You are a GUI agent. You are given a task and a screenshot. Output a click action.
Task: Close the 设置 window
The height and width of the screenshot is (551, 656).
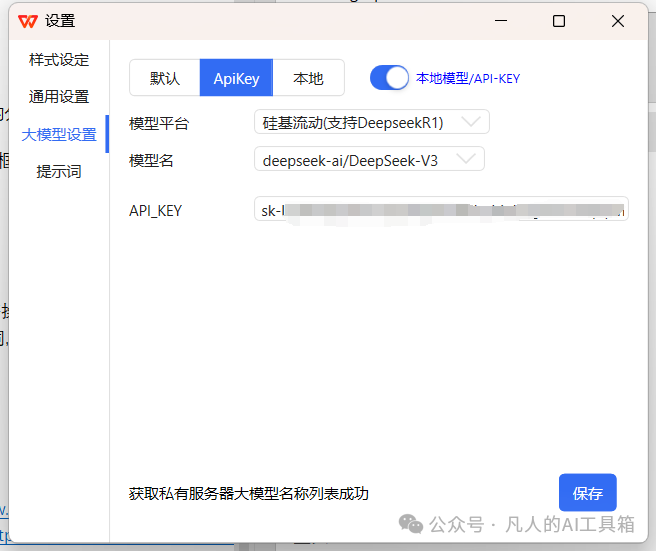click(618, 21)
